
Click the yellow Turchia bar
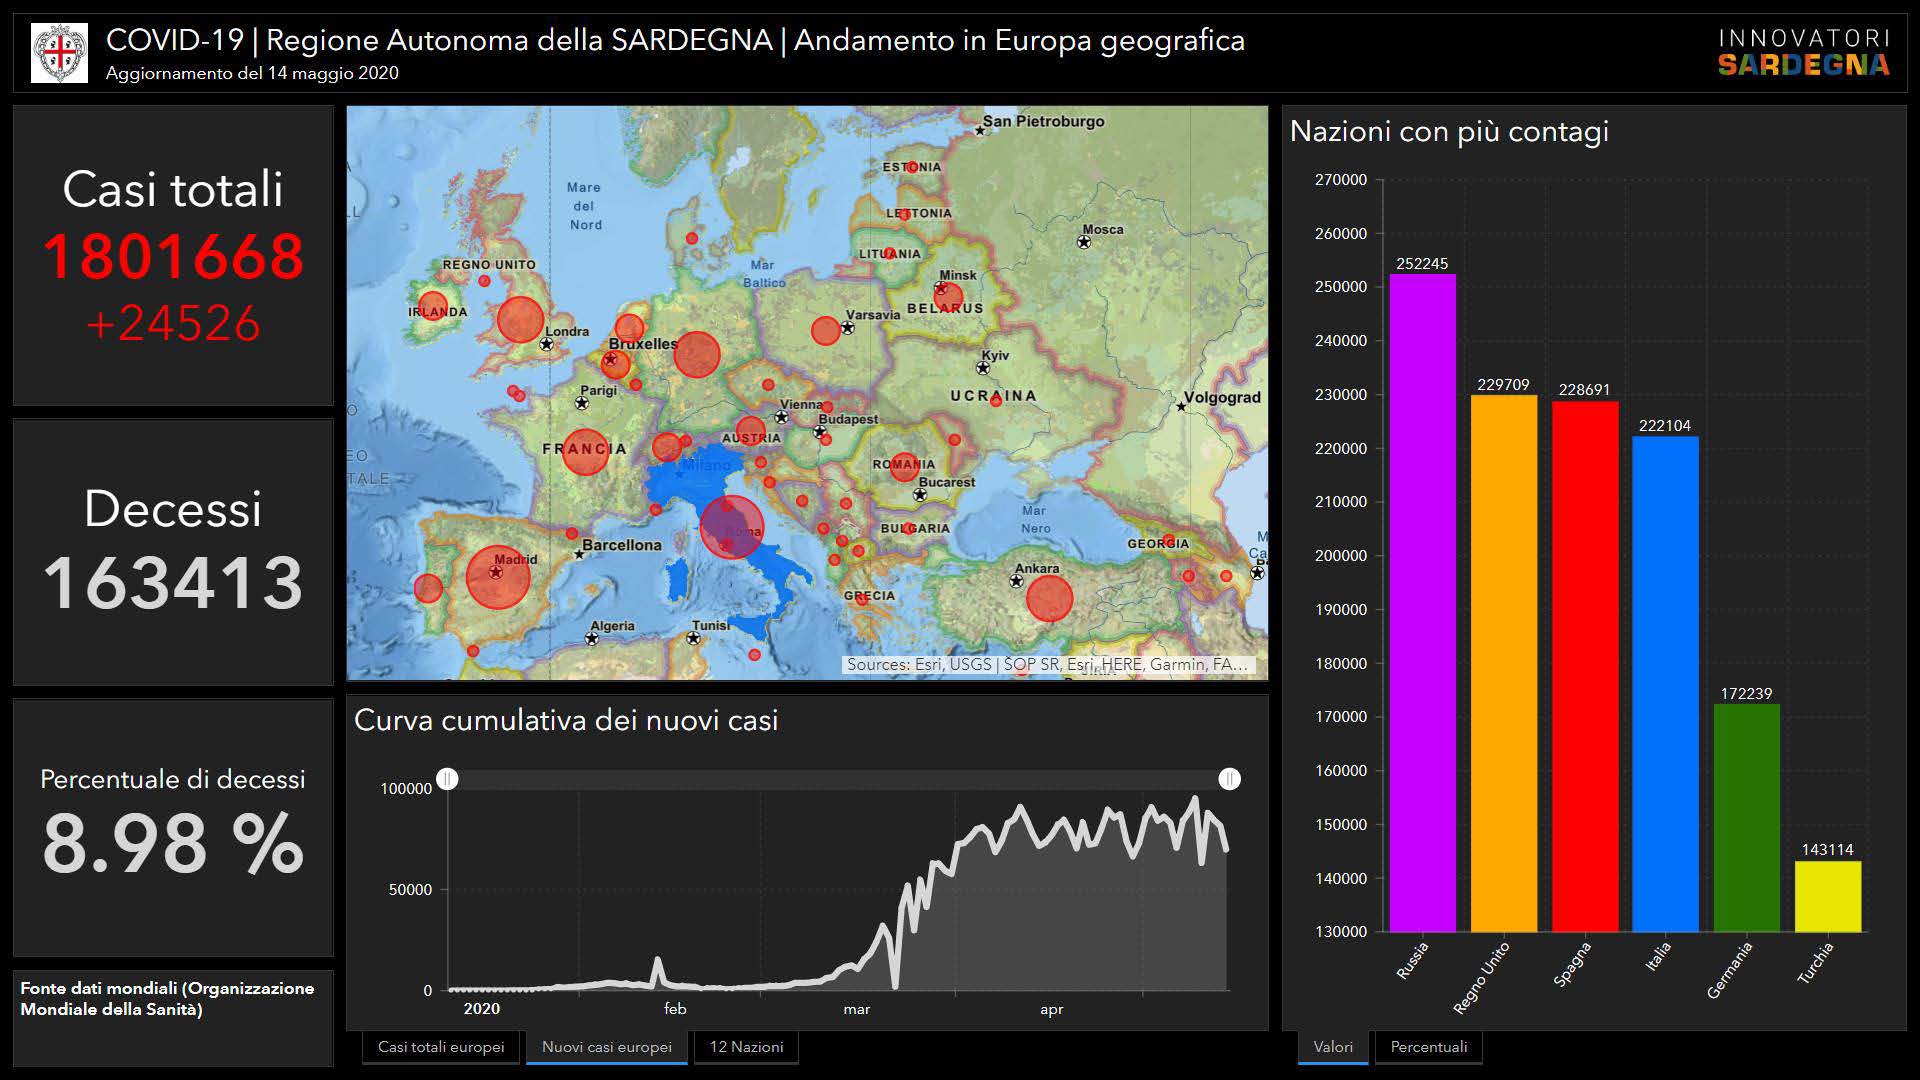1827,896
